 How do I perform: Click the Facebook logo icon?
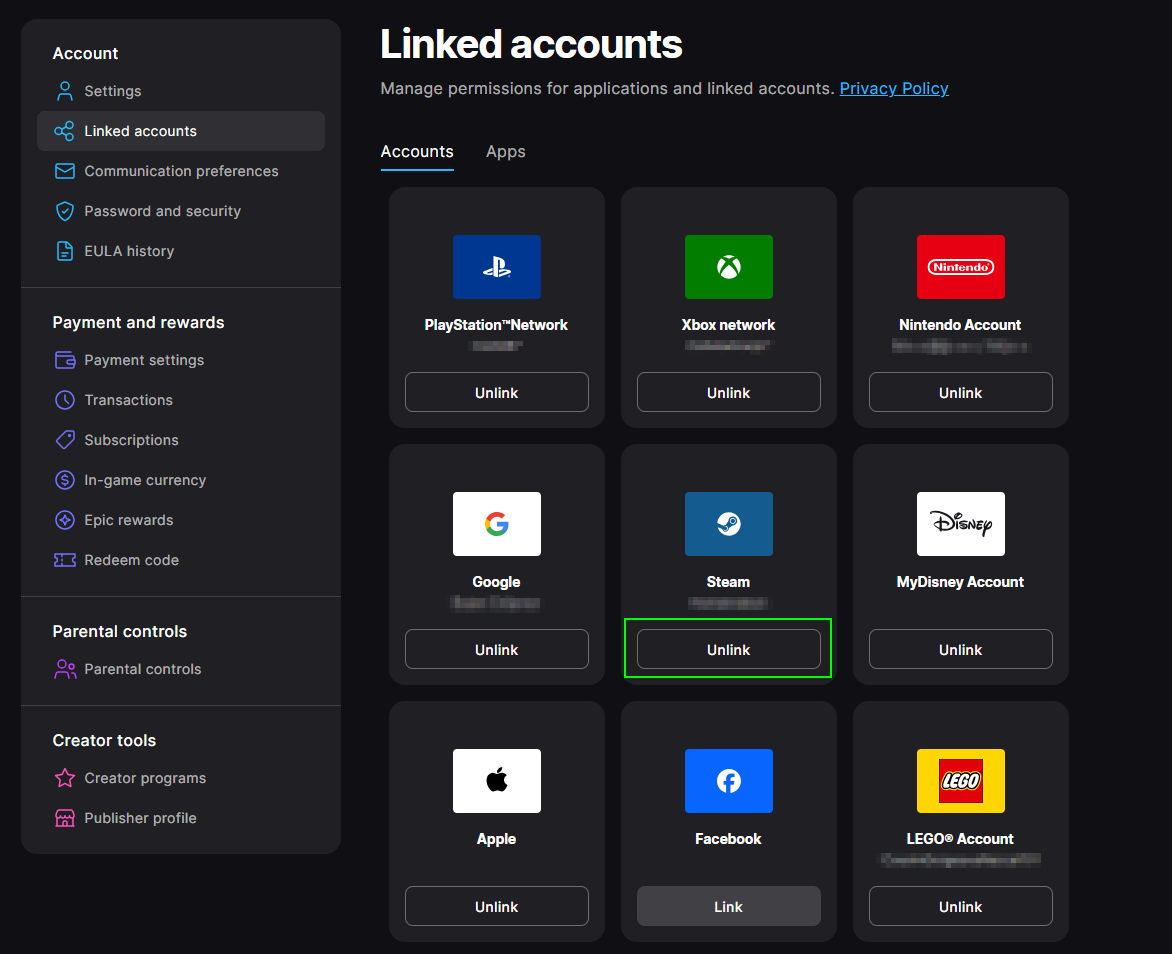(728, 781)
